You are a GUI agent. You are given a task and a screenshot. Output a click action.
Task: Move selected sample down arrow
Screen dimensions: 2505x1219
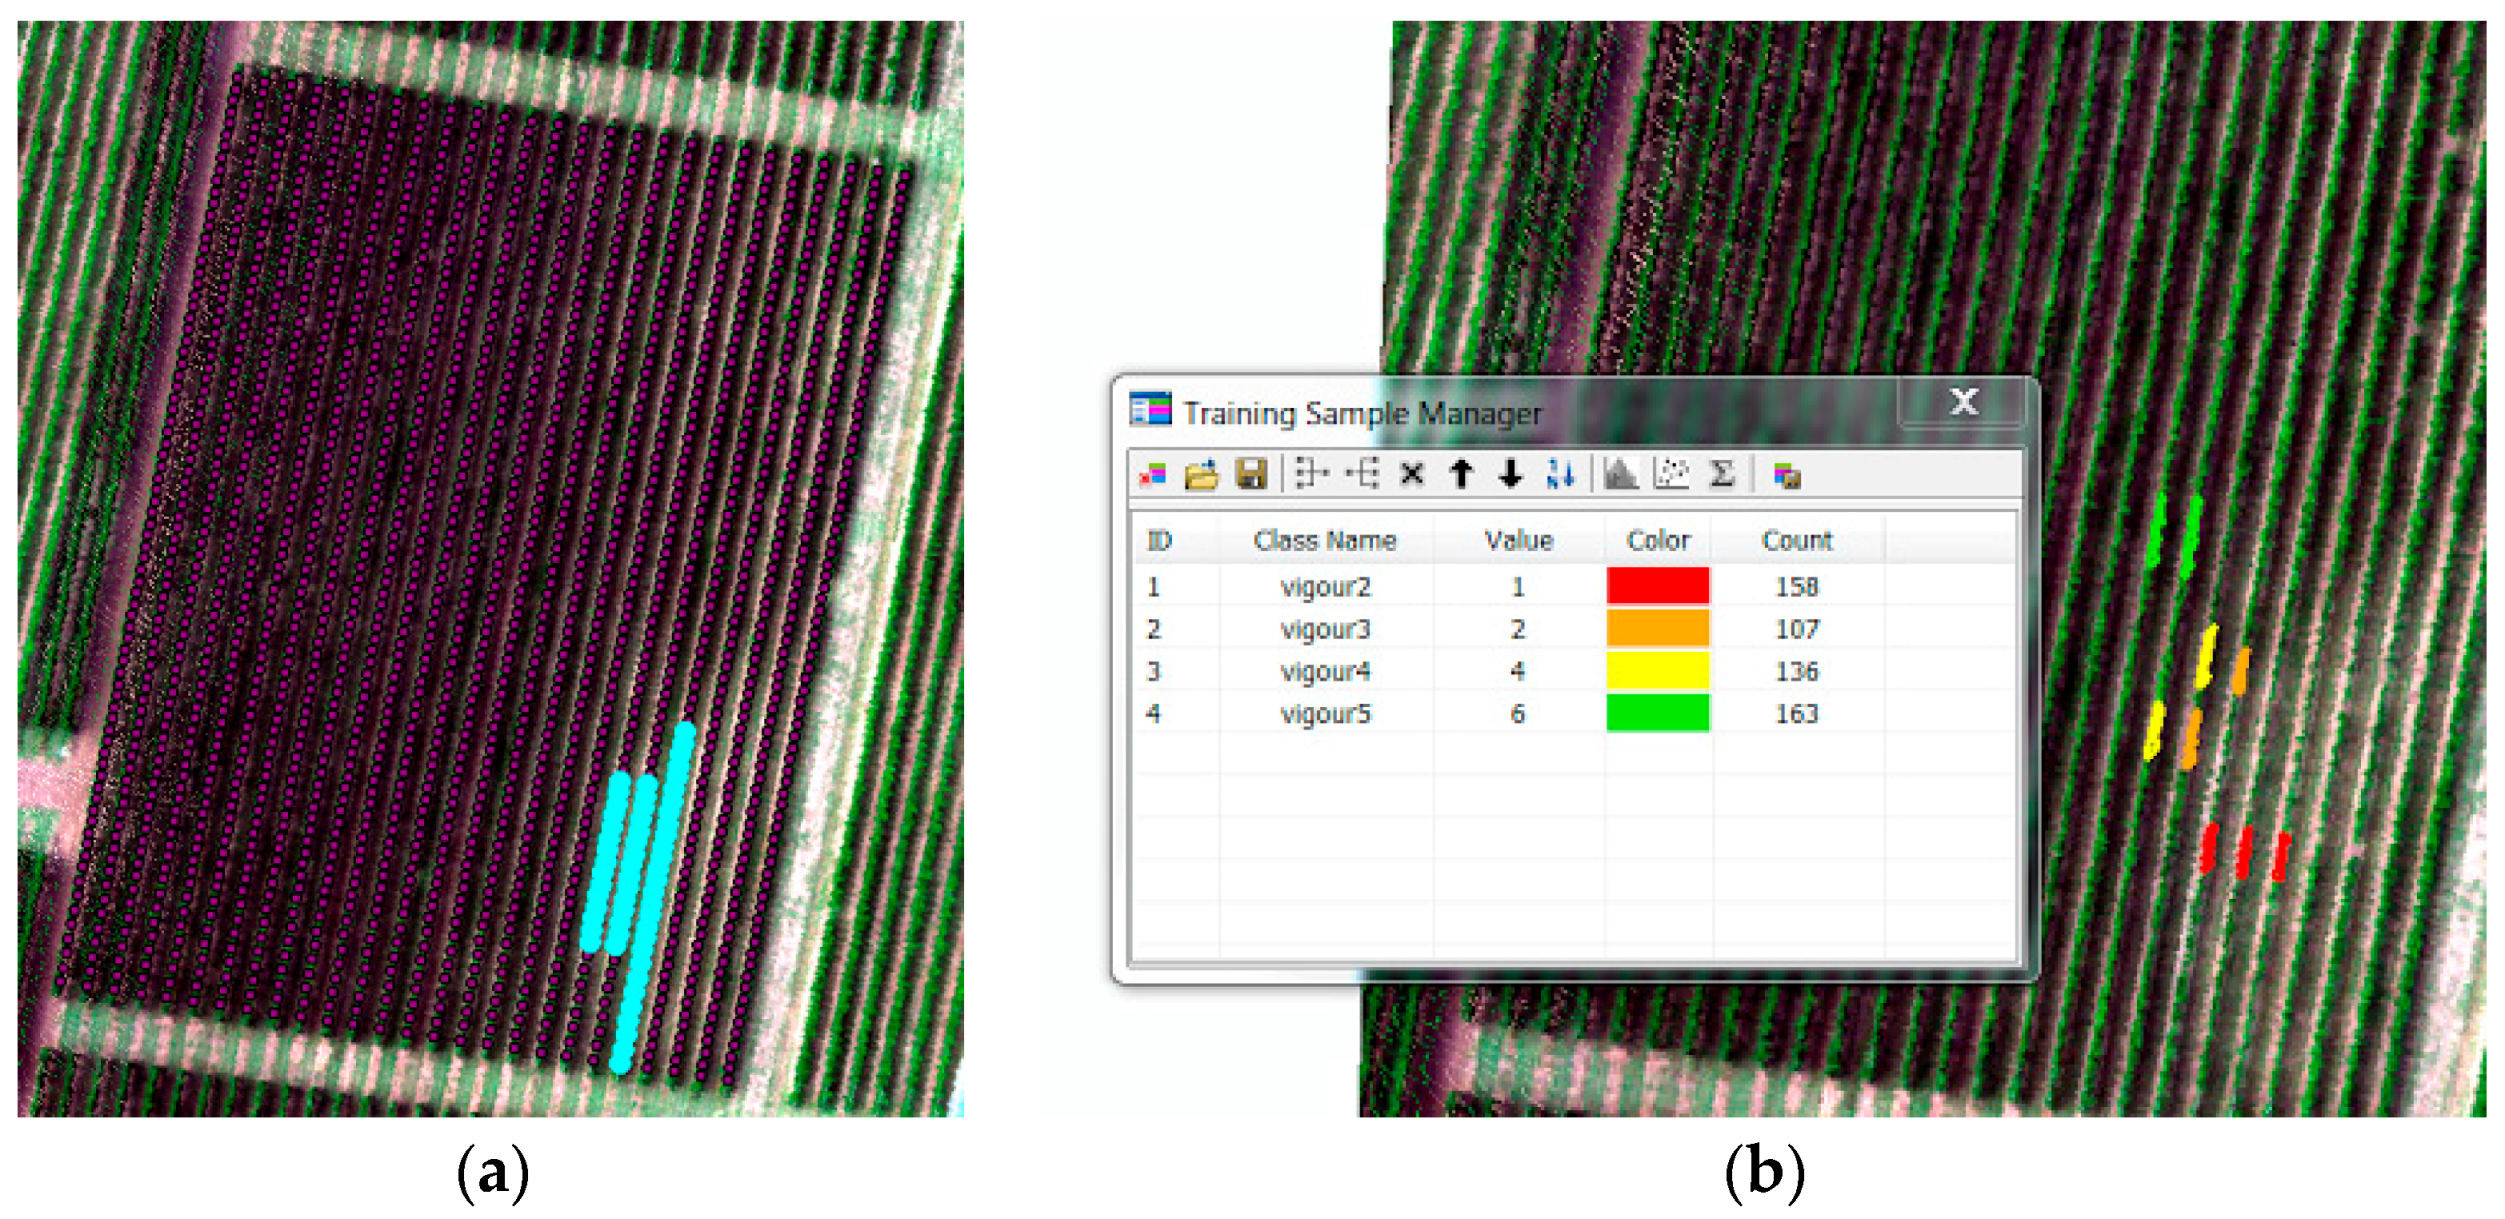(x=1510, y=474)
